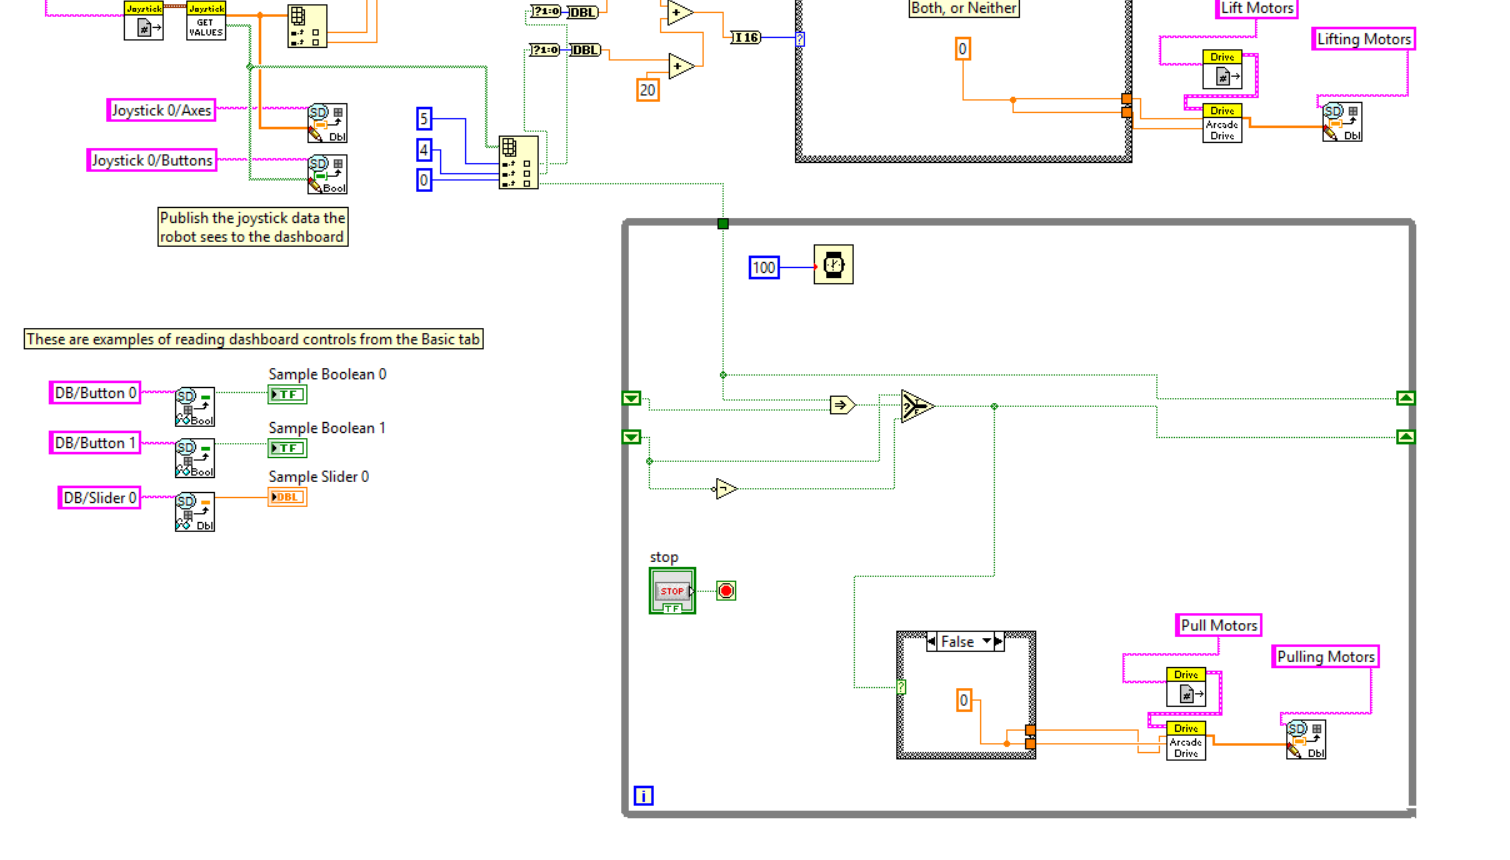Image resolution: width=1510 pixels, height=860 pixels.
Task: Click the Publish joystick data comment label
Action: pyautogui.click(x=253, y=227)
